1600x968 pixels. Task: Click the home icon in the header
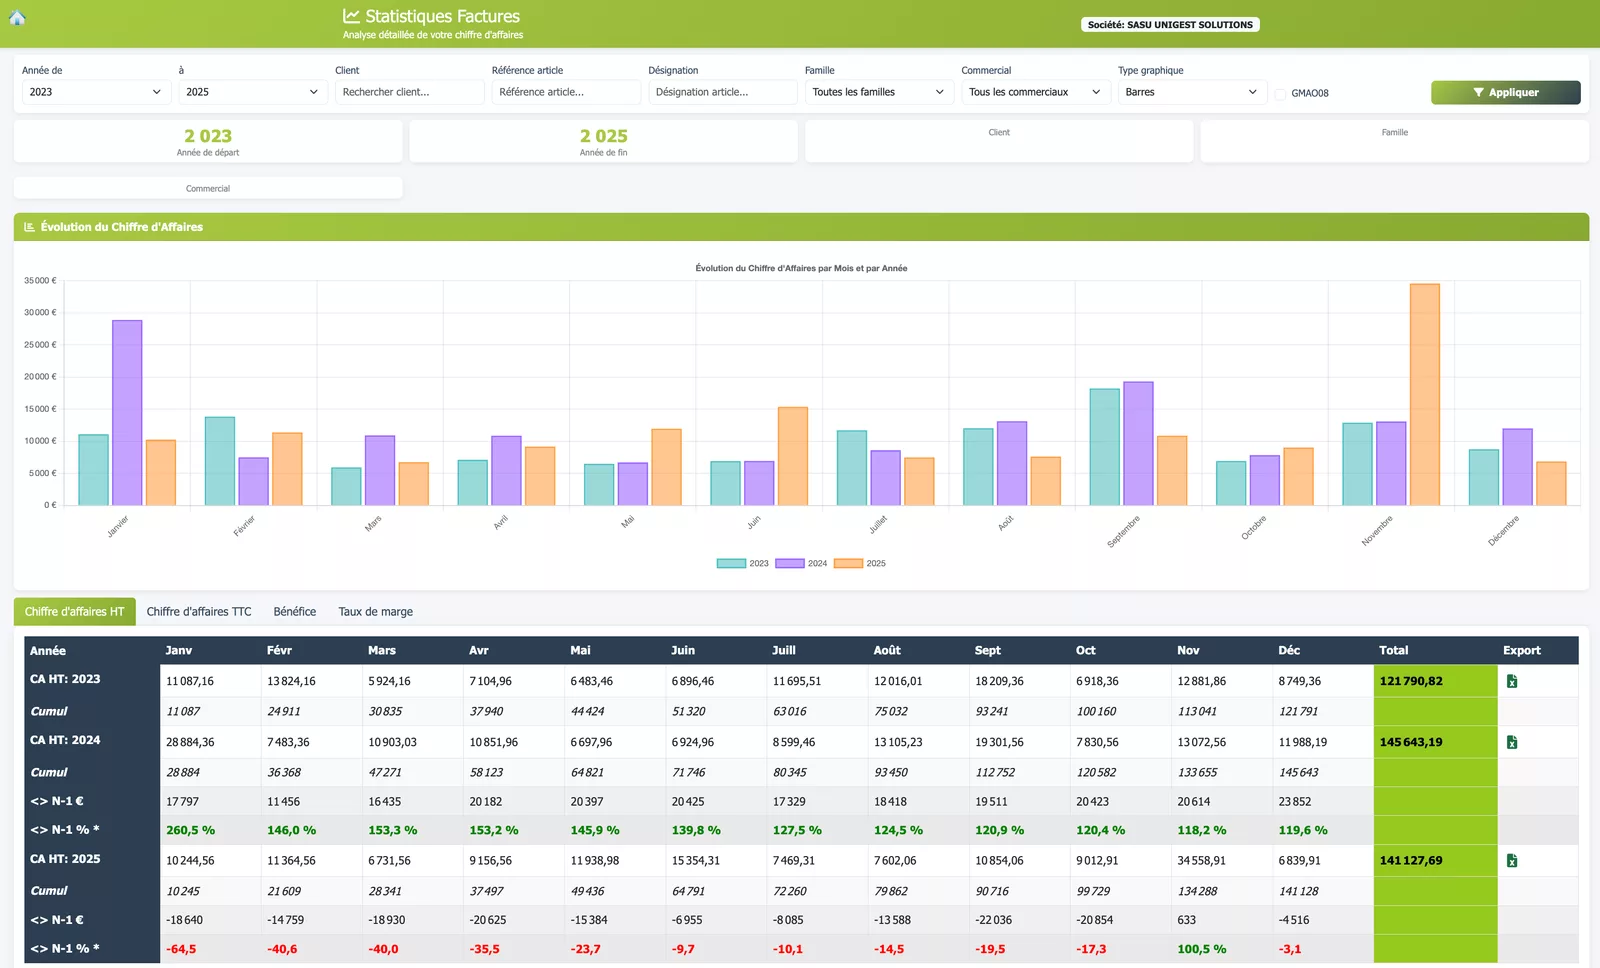17,17
